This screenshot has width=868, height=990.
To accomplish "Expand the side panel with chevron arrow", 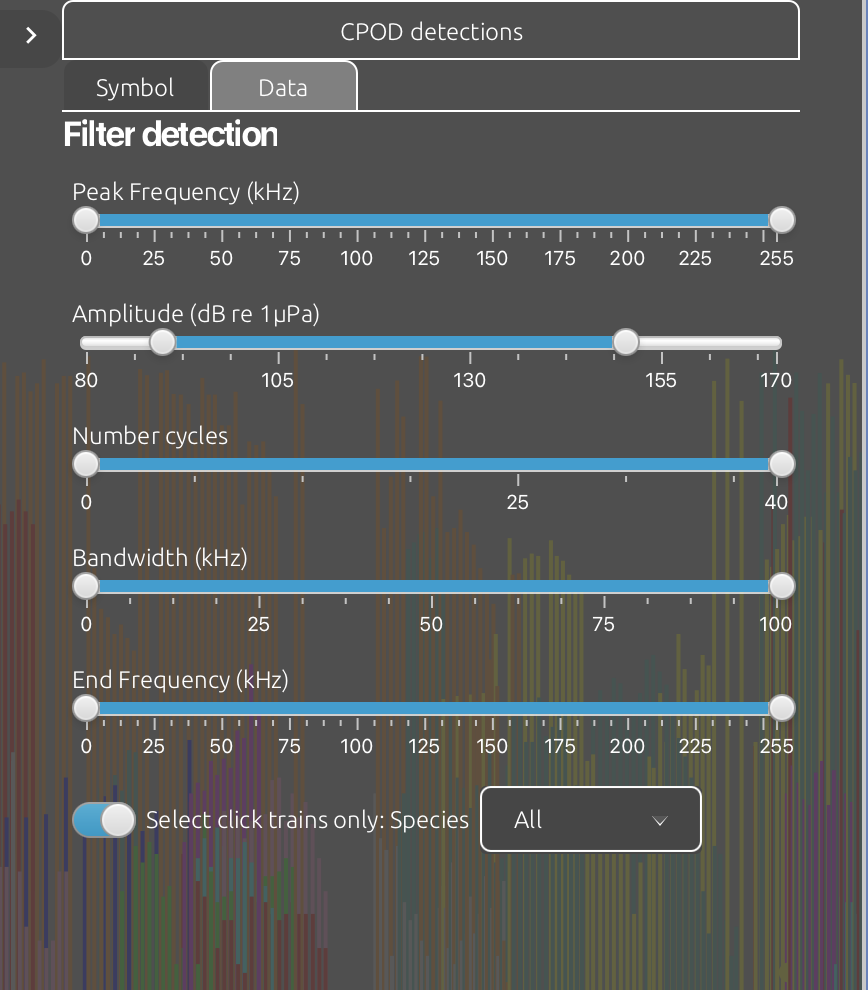I will (30, 35).
